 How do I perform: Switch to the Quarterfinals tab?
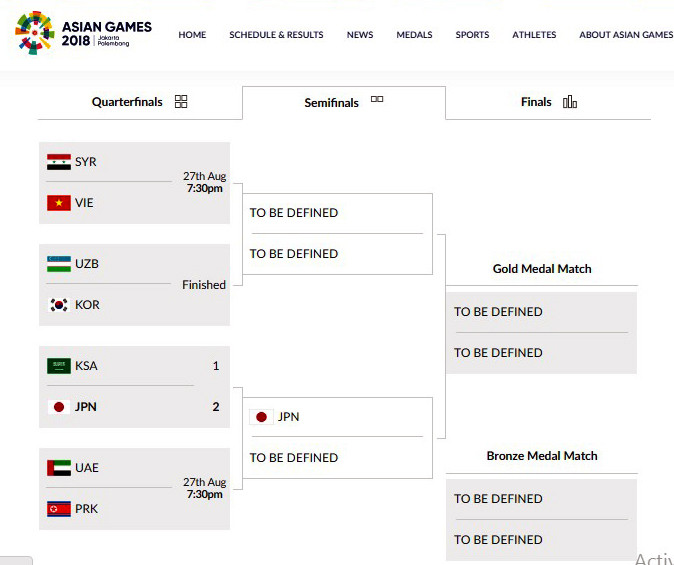(139, 102)
